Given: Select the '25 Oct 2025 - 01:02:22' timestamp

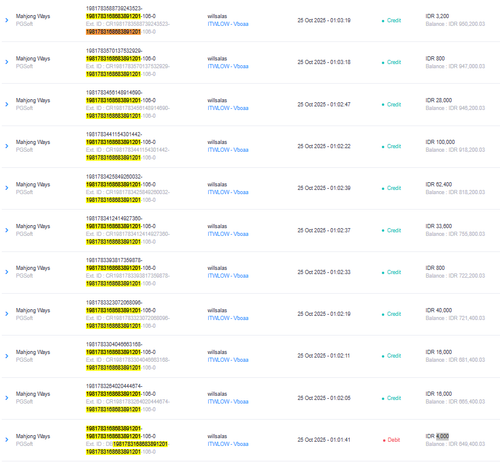Looking at the screenshot, I should tap(324, 146).
